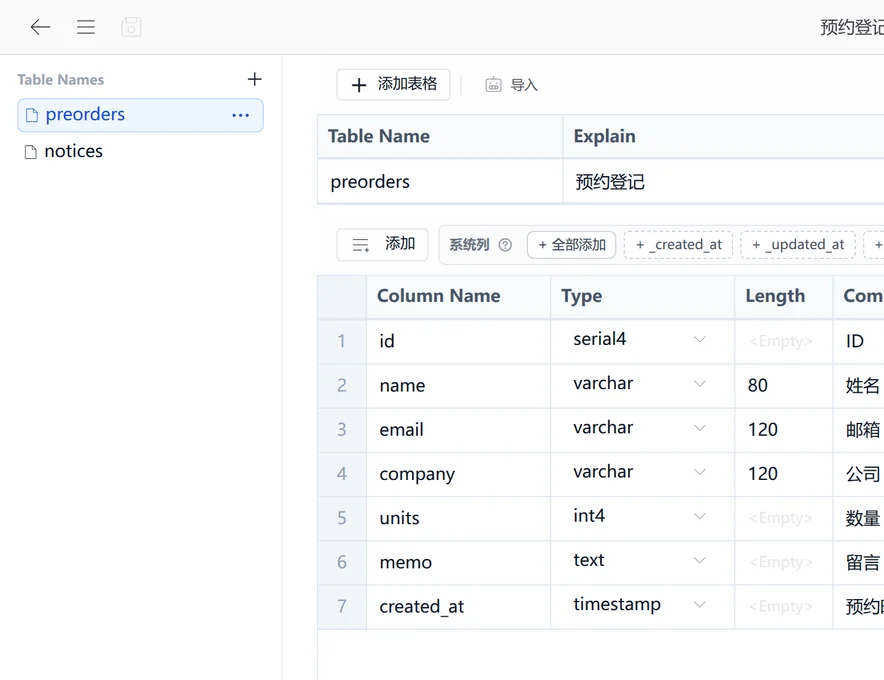Add the _created_at system column
This screenshot has height=680, width=884.
click(x=678, y=245)
